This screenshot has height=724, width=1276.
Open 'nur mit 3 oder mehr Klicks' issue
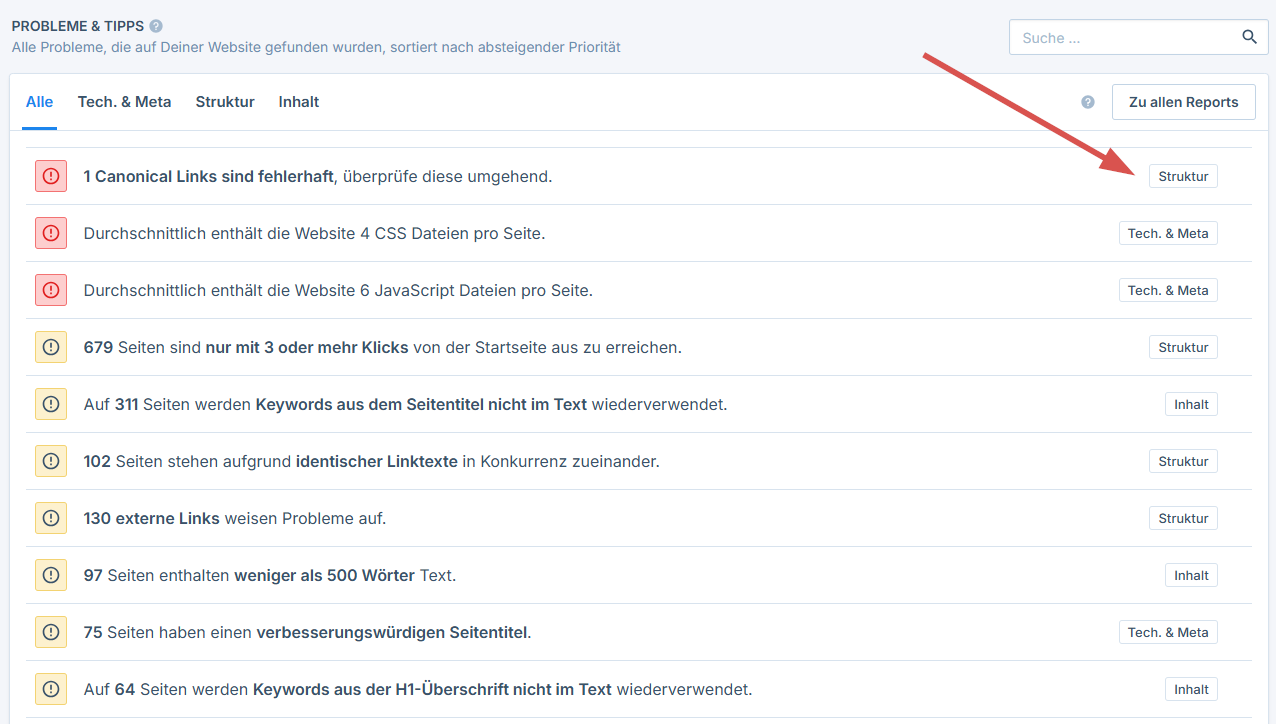(x=382, y=347)
